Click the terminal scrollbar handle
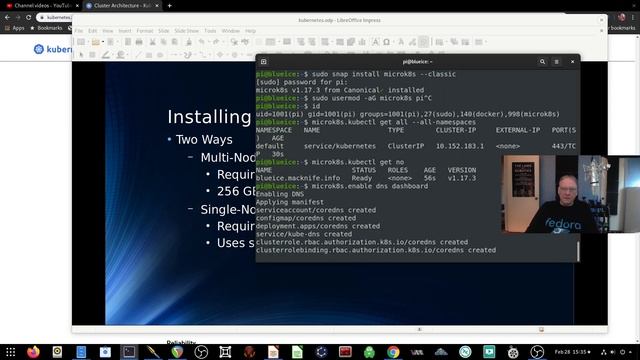The image size is (640, 360). pyautogui.click(x=578, y=251)
